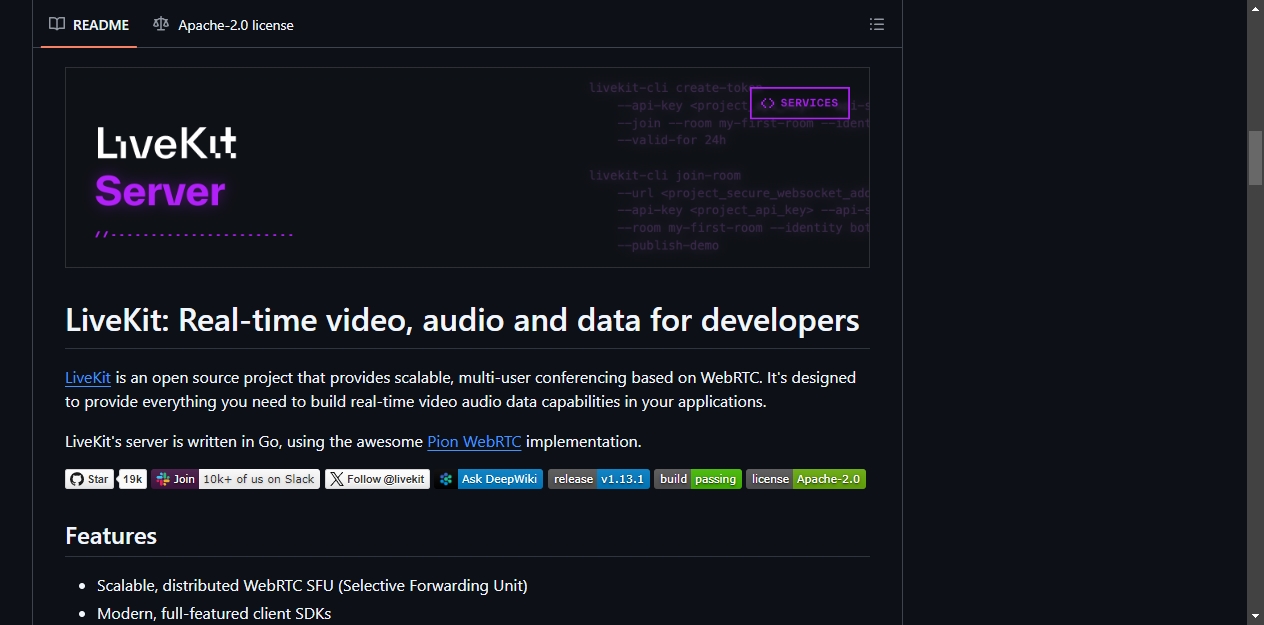Click the Slack logo icon in Join badge
Screen dimensions: 1264x625
(x=162, y=479)
